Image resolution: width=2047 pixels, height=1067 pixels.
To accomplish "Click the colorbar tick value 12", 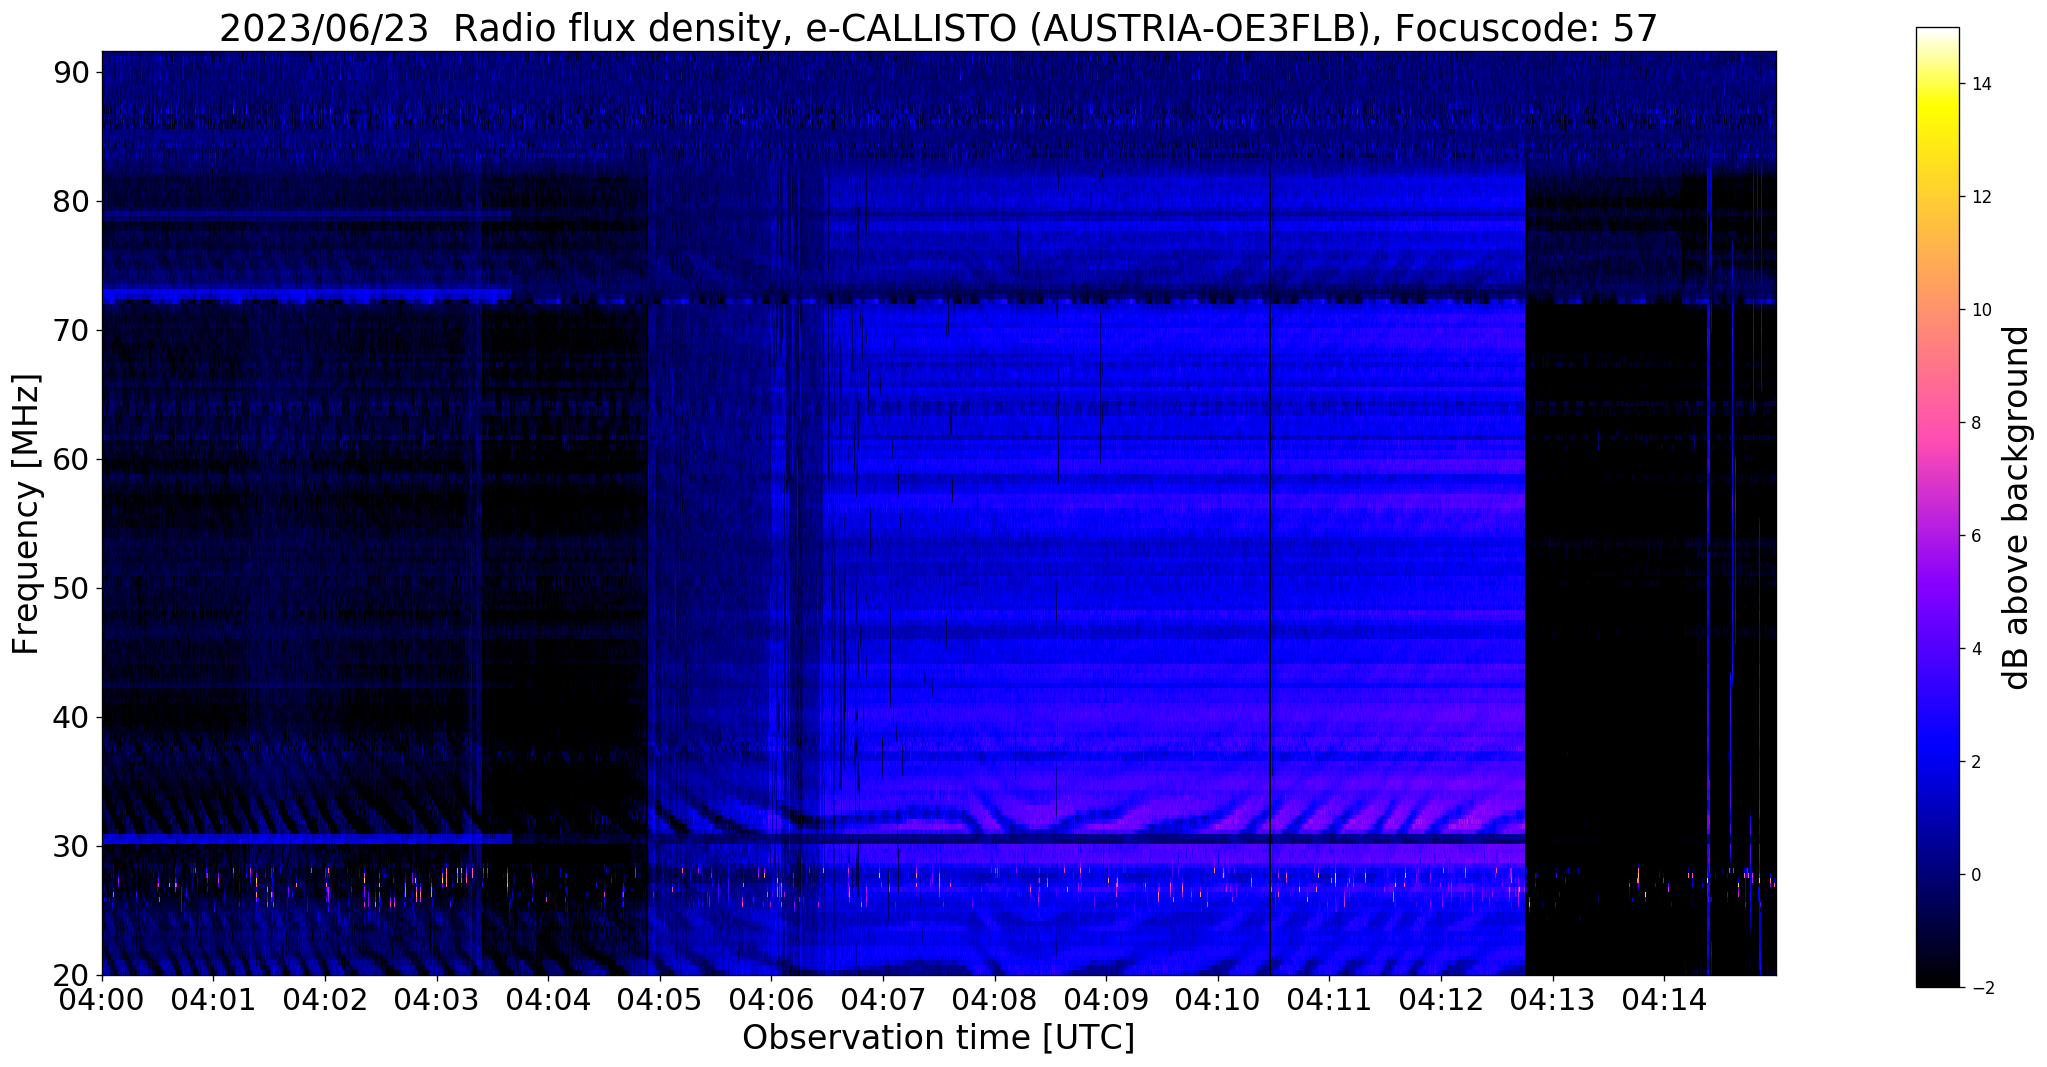I will (x=1981, y=197).
